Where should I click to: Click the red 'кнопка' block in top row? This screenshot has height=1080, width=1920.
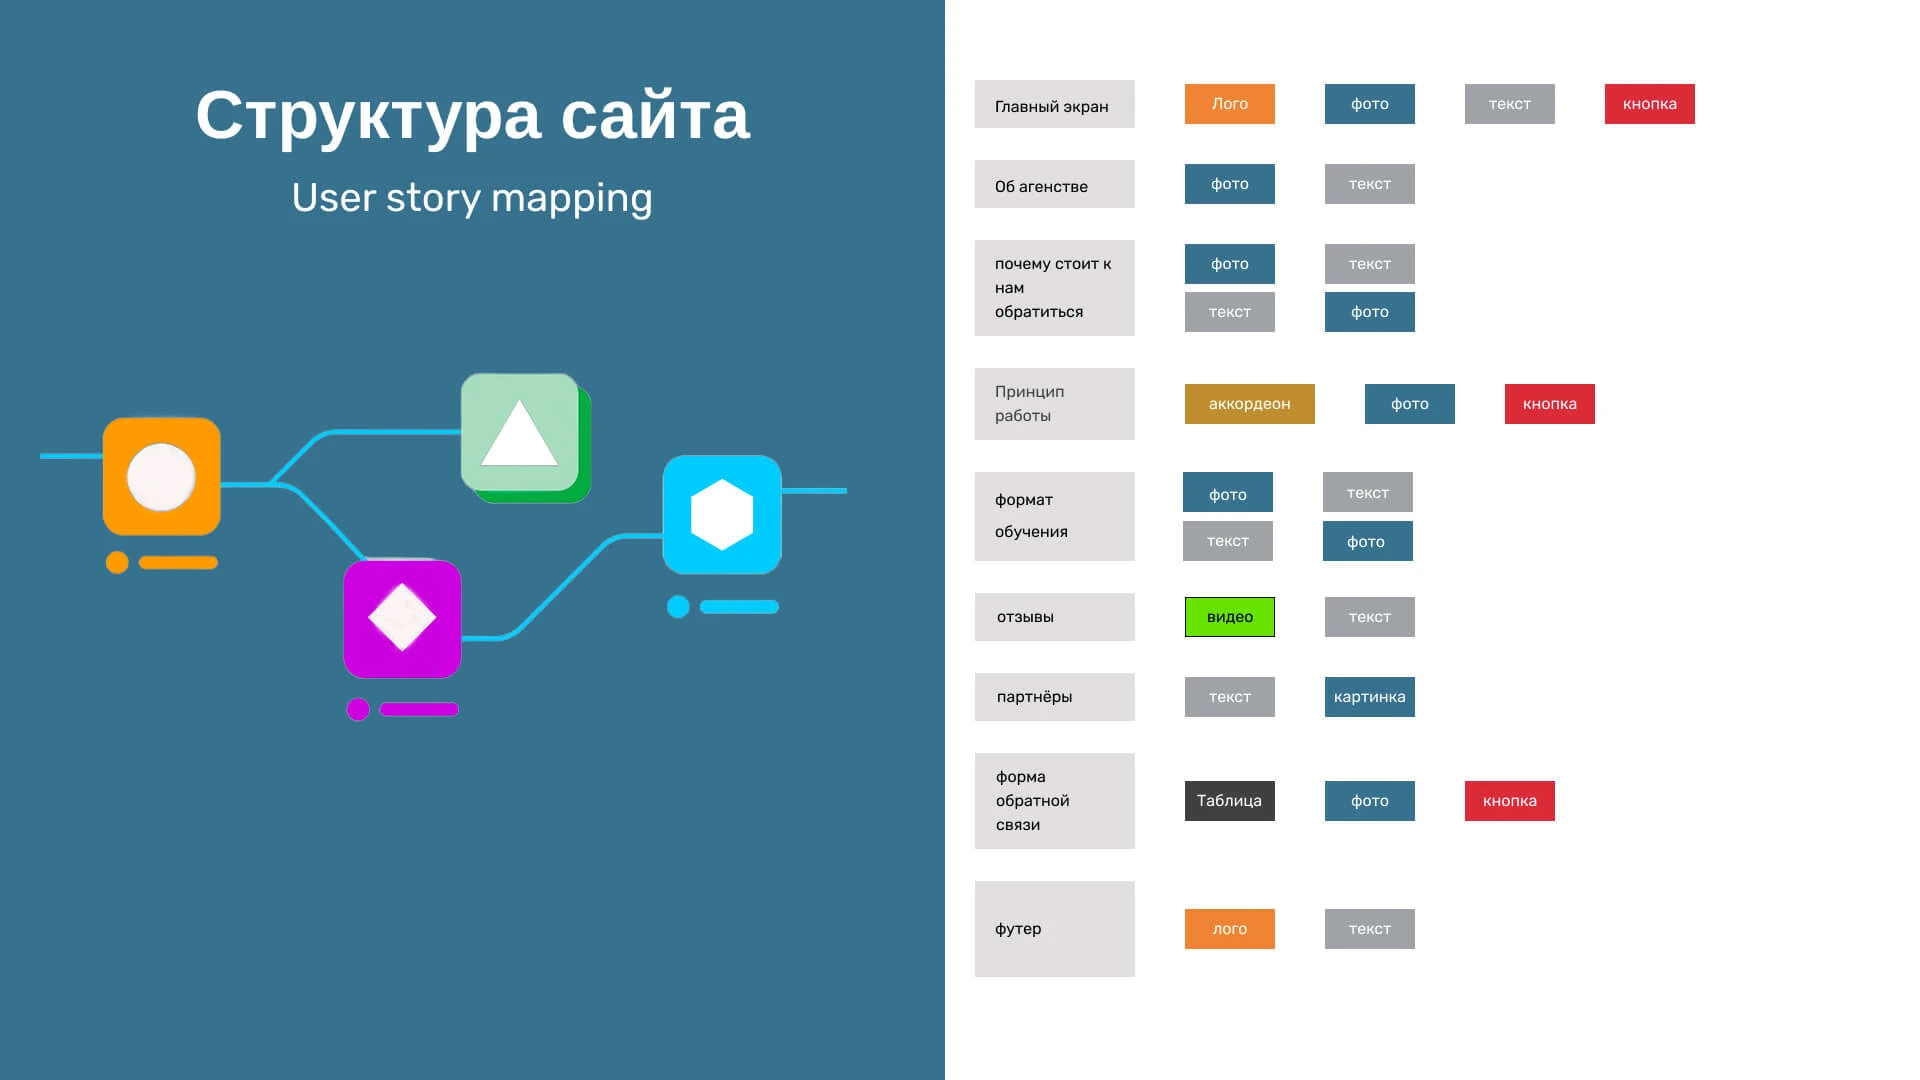1649,104
